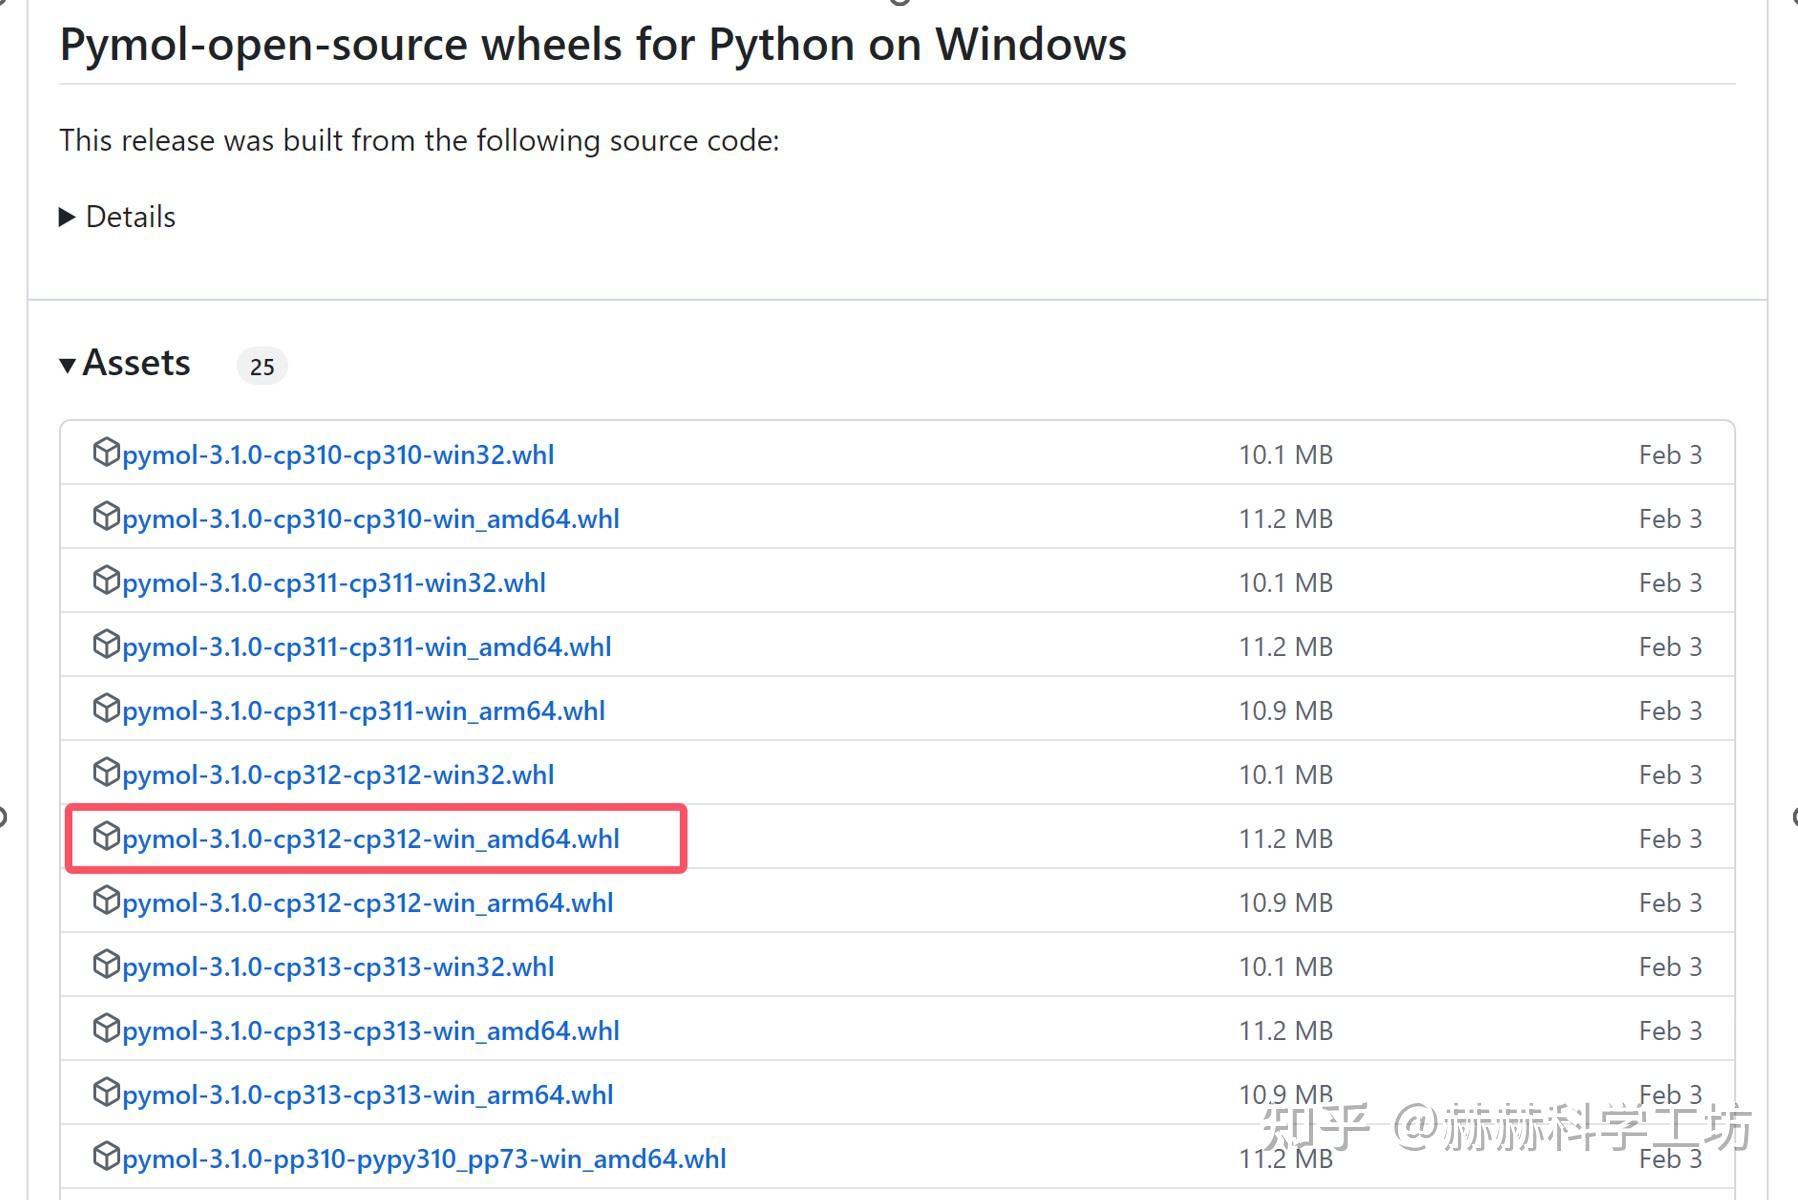Click the Assets count badge showing 25
1798x1200 pixels.
pyautogui.click(x=262, y=367)
